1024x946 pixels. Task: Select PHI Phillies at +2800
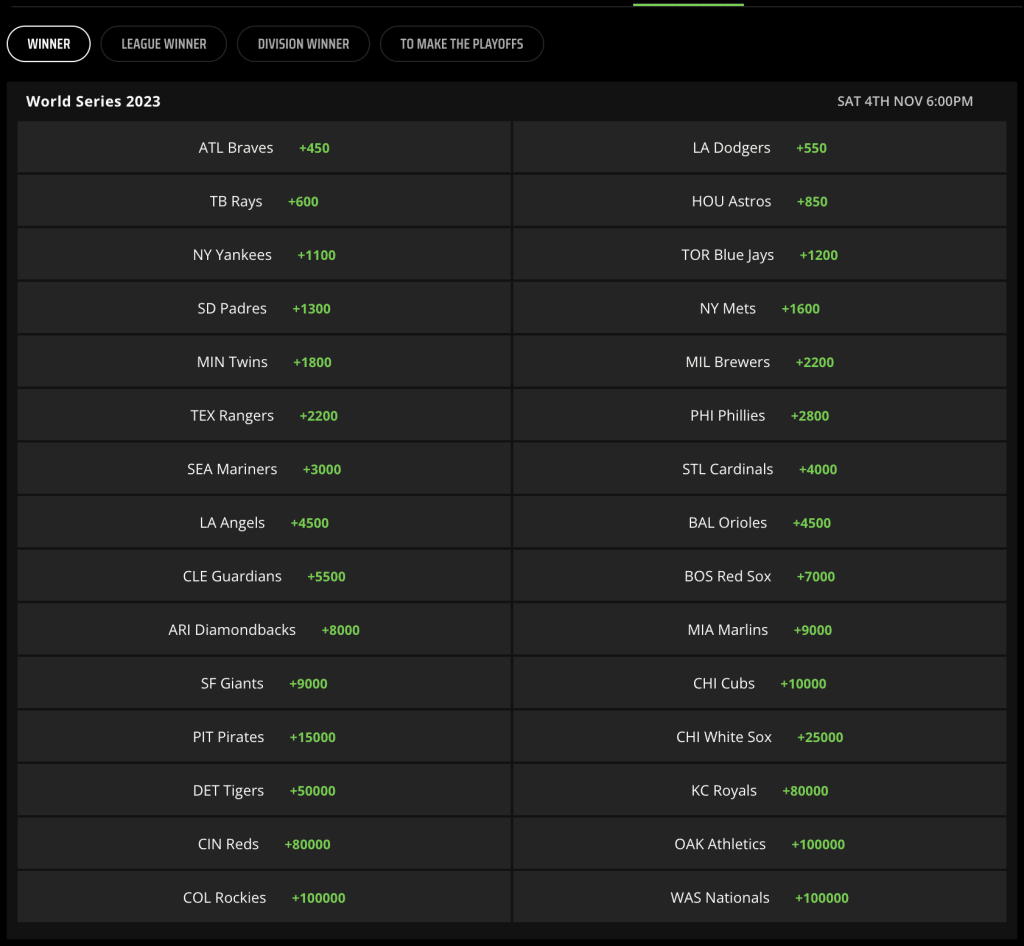click(x=760, y=415)
